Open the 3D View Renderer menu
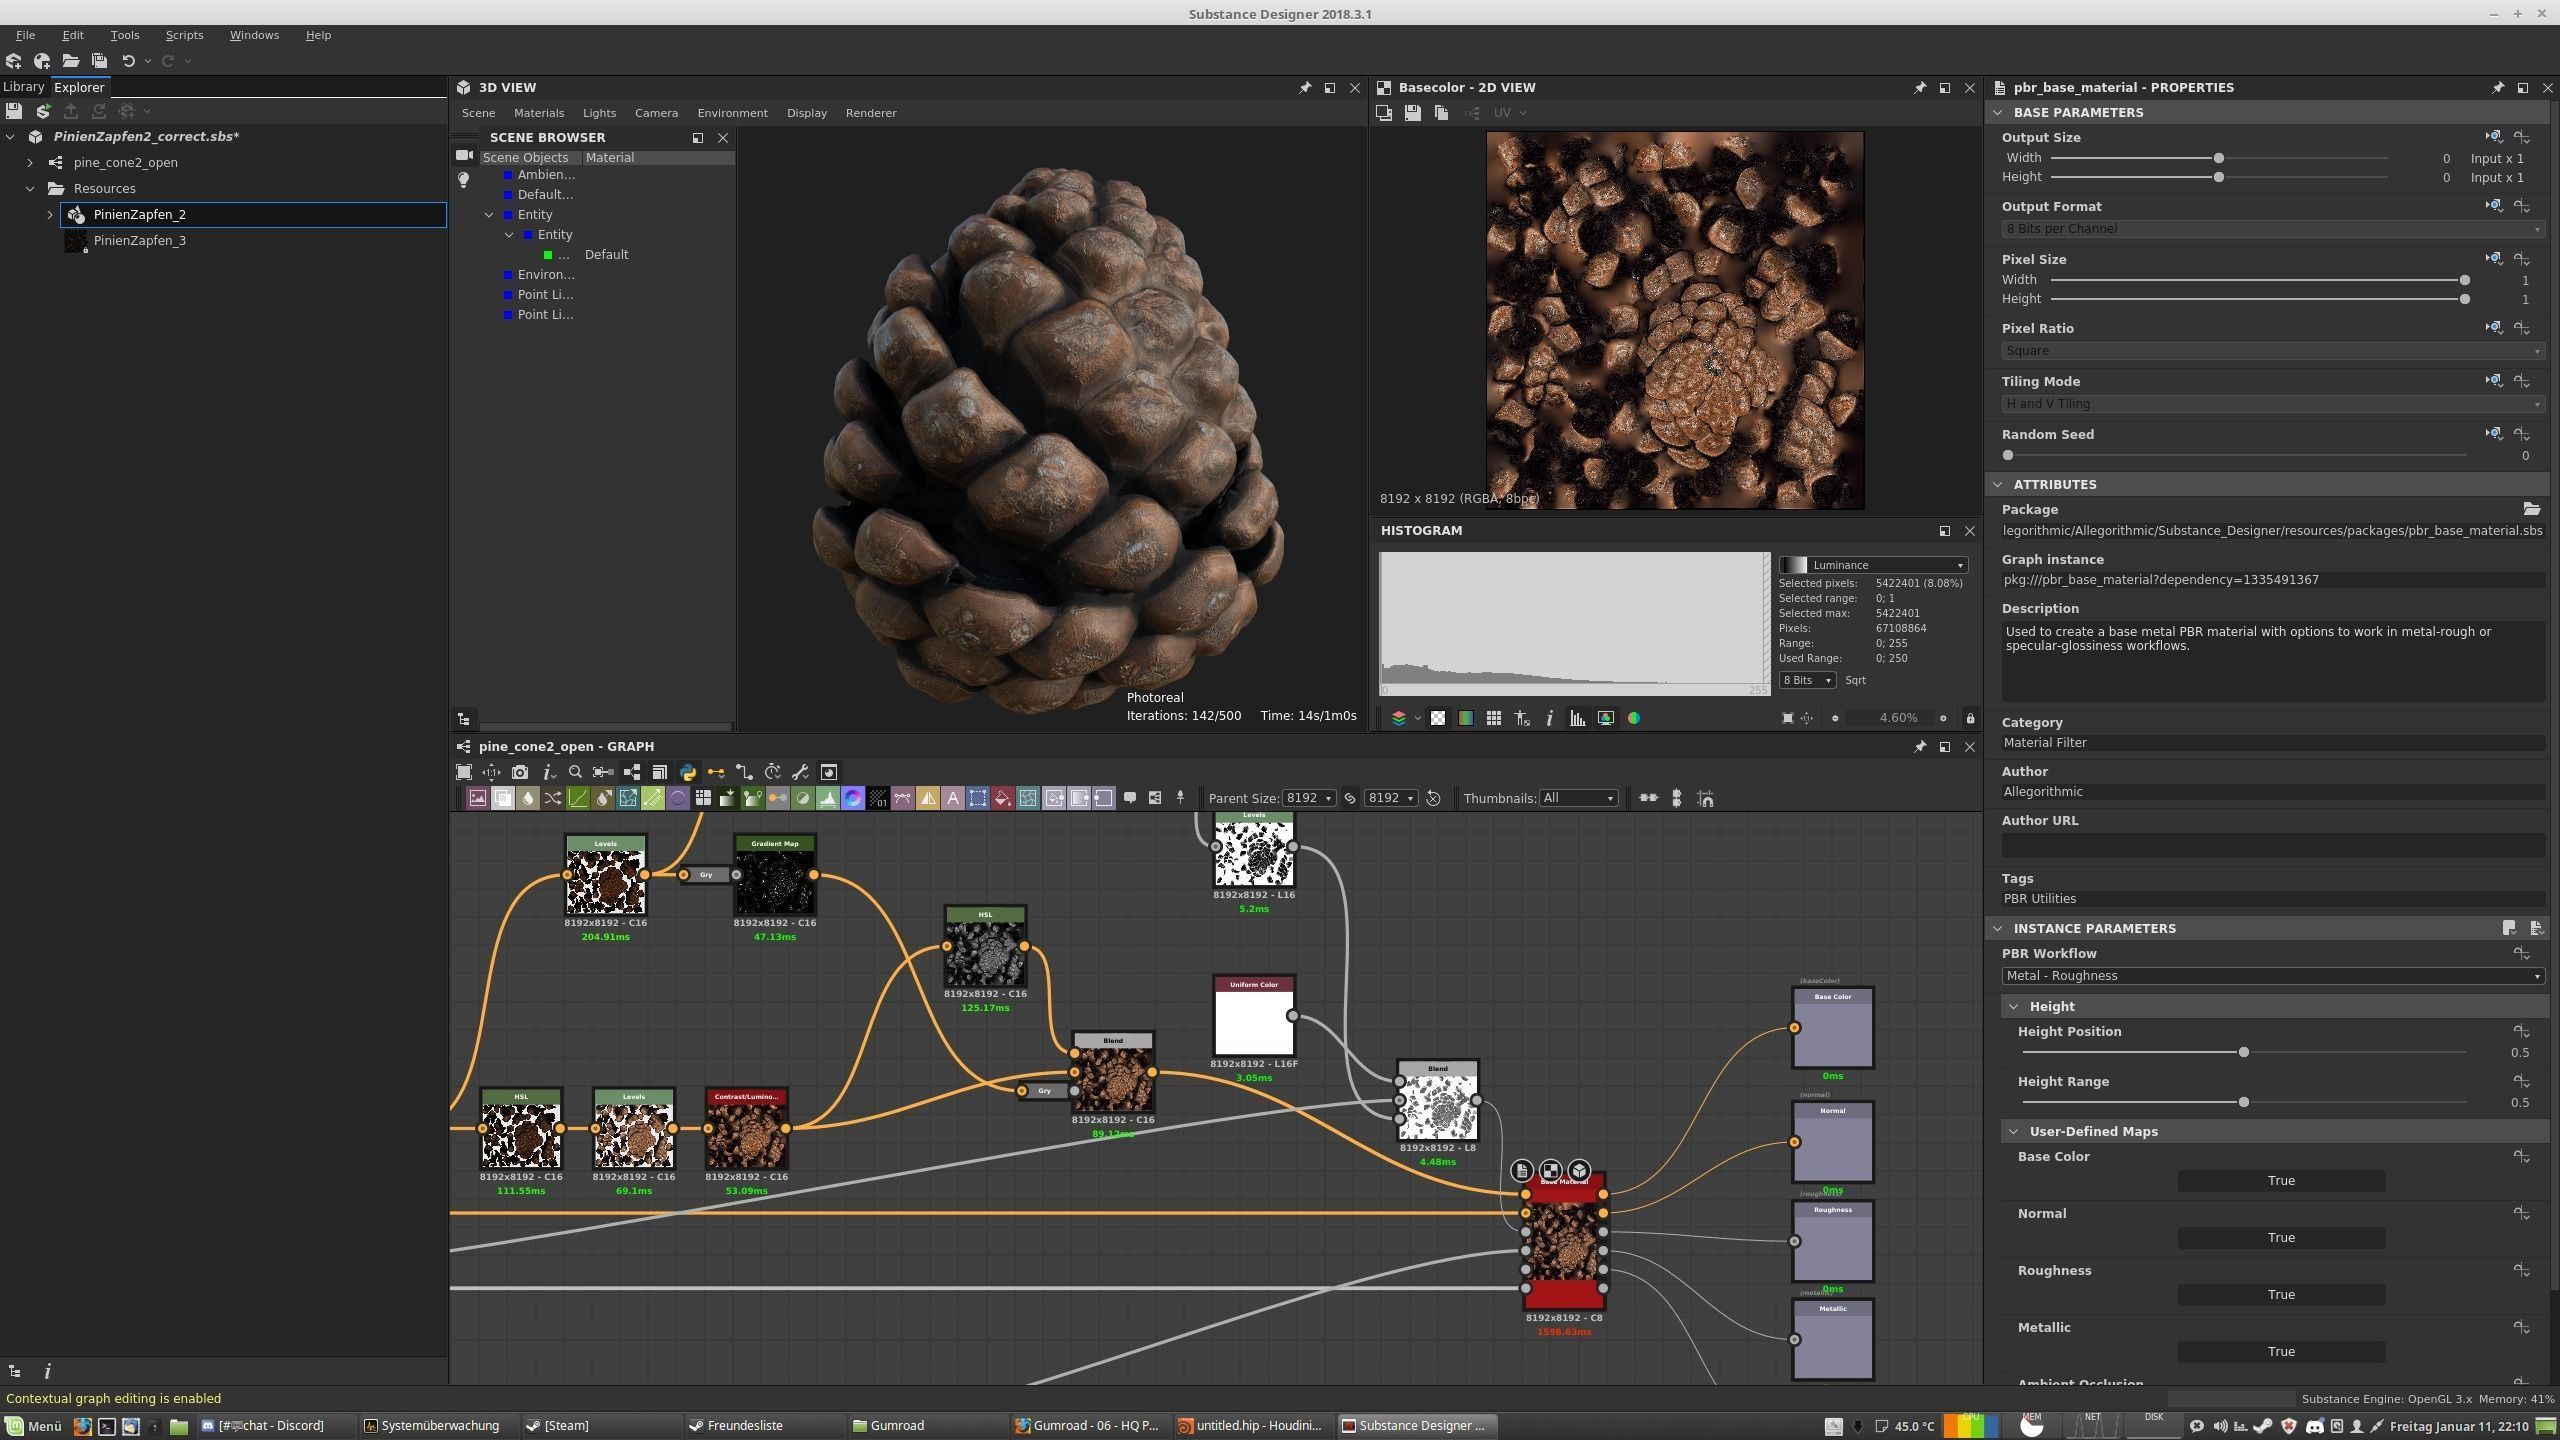Screen dimensions: 2560x1440 (x=871, y=113)
